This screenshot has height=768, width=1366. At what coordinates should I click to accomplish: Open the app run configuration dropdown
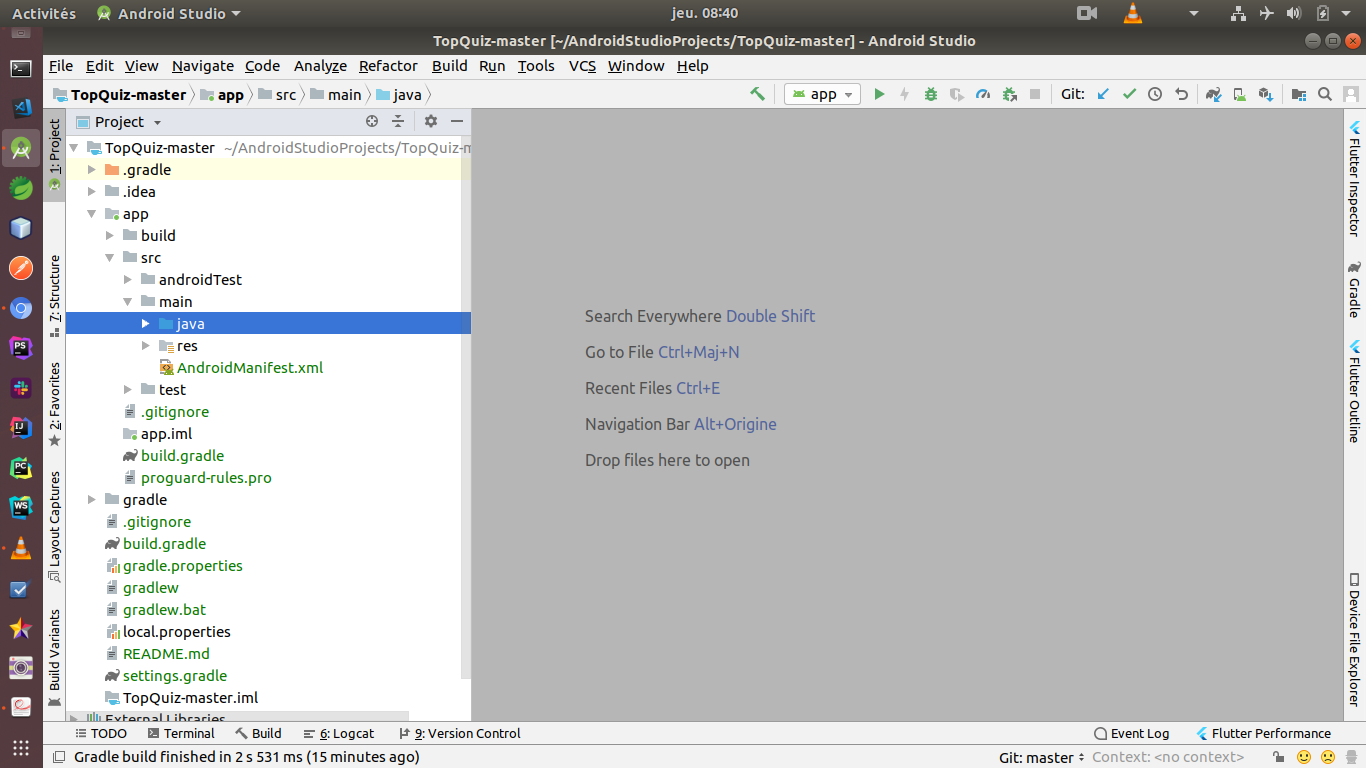pos(822,94)
